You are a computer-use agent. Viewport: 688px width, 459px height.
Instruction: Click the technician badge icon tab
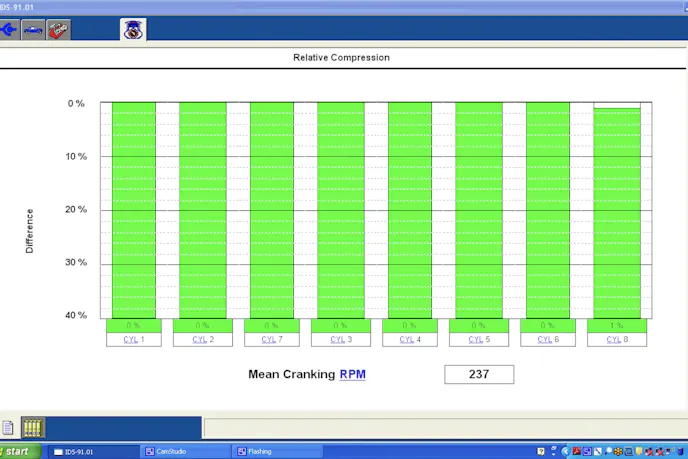pyautogui.click(x=132, y=29)
